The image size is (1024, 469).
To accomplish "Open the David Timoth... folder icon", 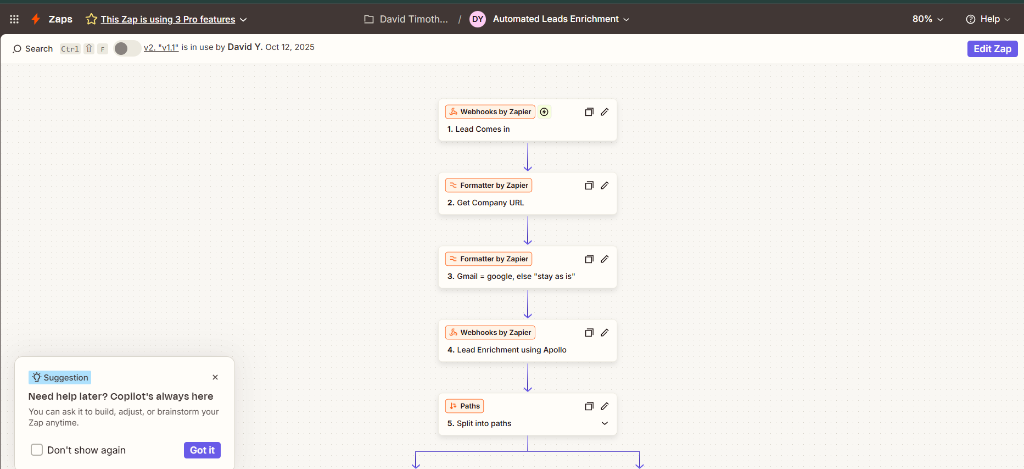I will point(369,19).
